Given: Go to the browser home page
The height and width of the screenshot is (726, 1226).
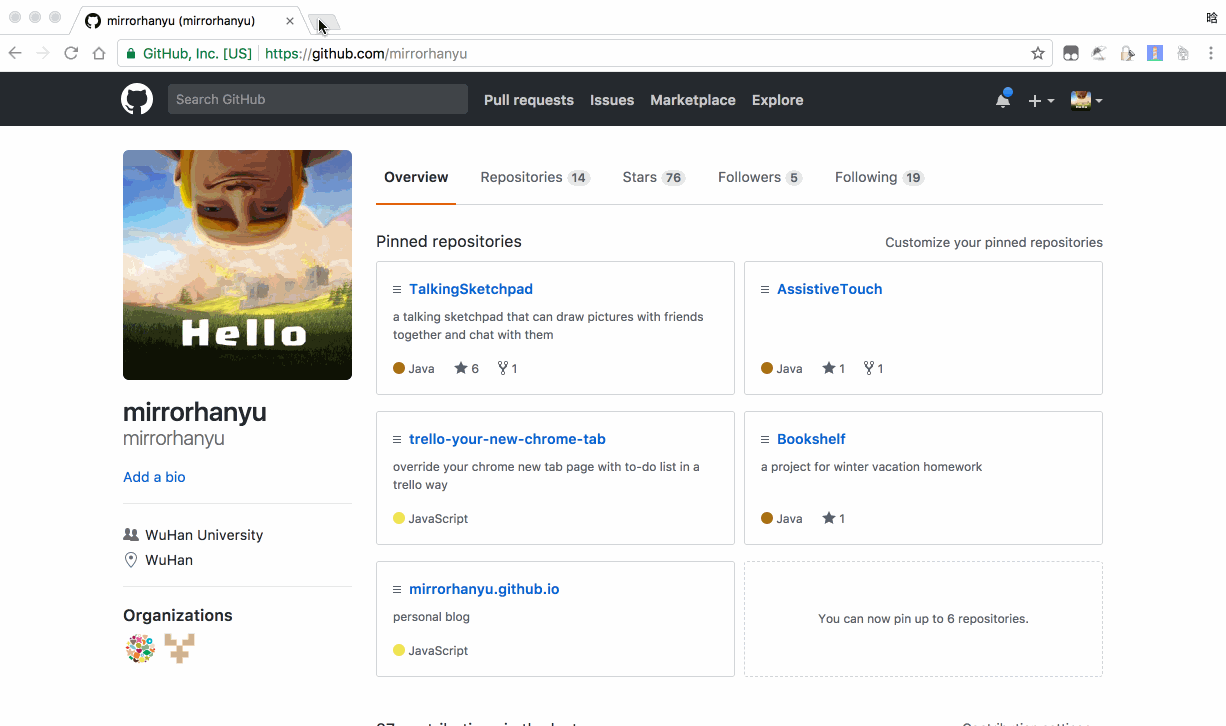Looking at the screenshot, I should (99, 53).
